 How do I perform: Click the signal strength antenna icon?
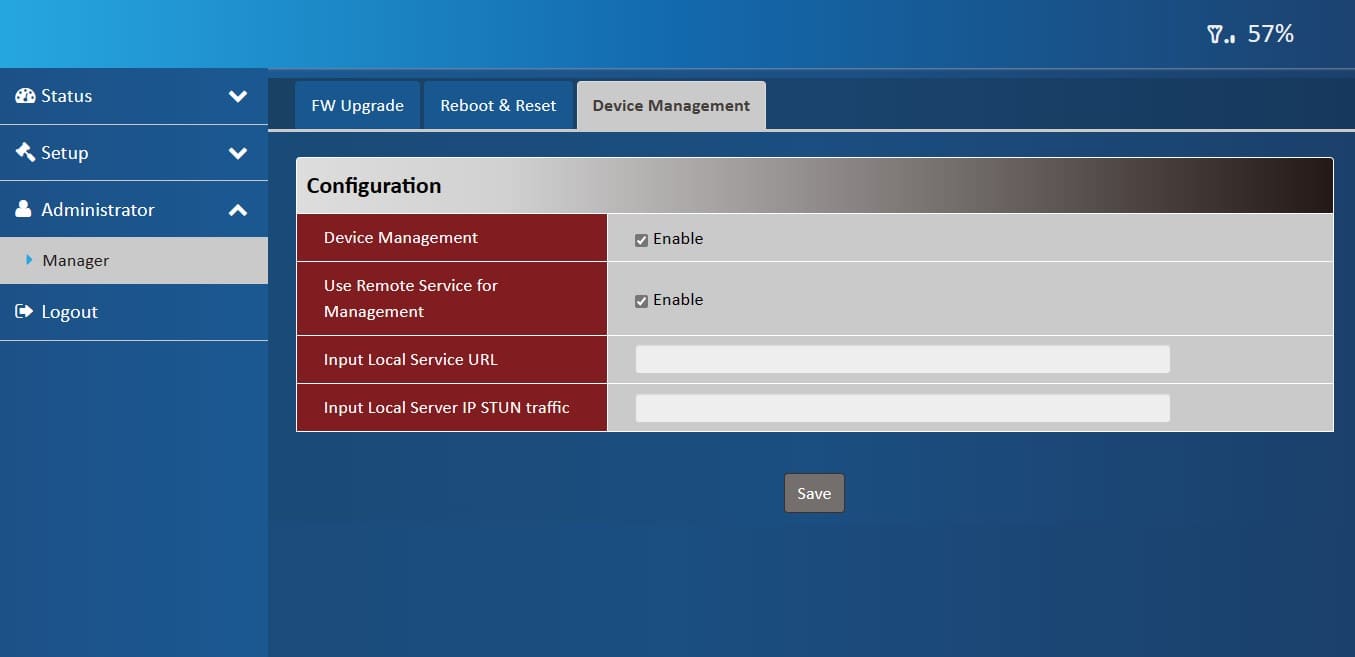(1220, 35)
